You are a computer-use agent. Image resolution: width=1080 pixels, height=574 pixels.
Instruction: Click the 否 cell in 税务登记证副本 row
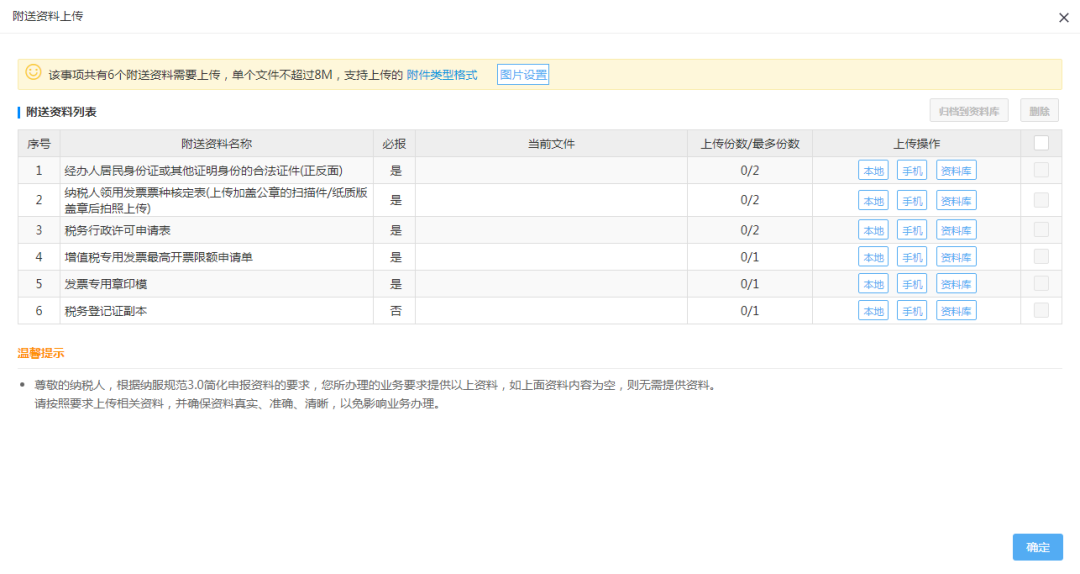(395, 311)
